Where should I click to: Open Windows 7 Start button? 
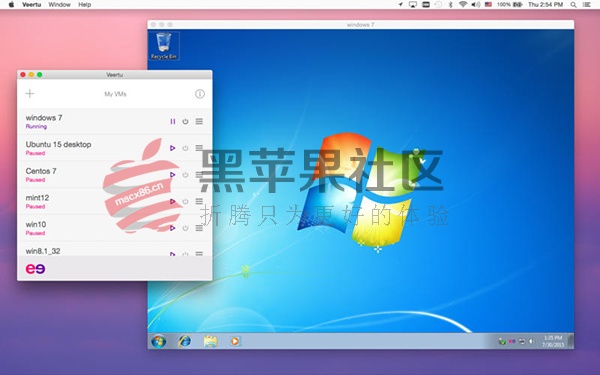click(x=158, y=341)
